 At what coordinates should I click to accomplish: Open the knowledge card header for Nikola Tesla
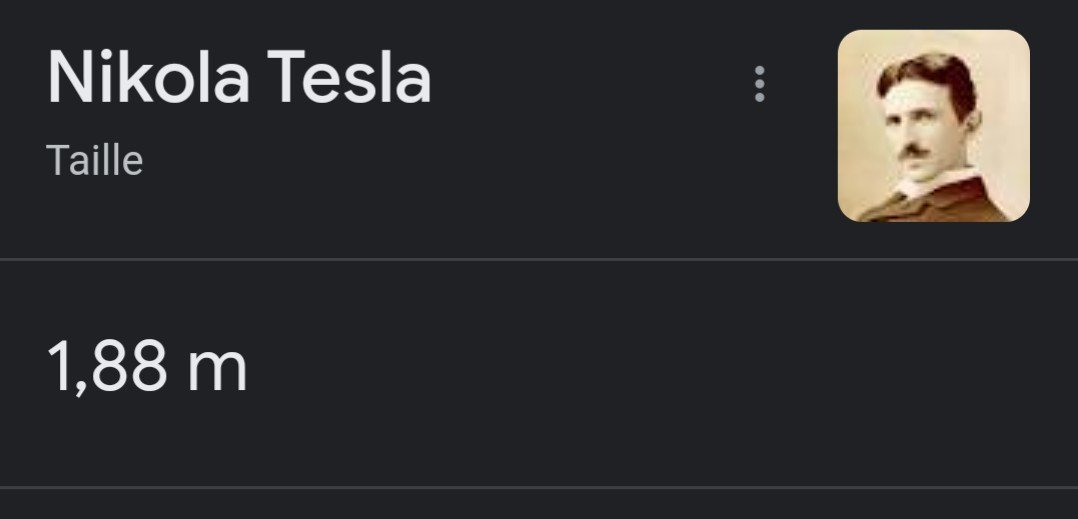[x=239, y=80]
